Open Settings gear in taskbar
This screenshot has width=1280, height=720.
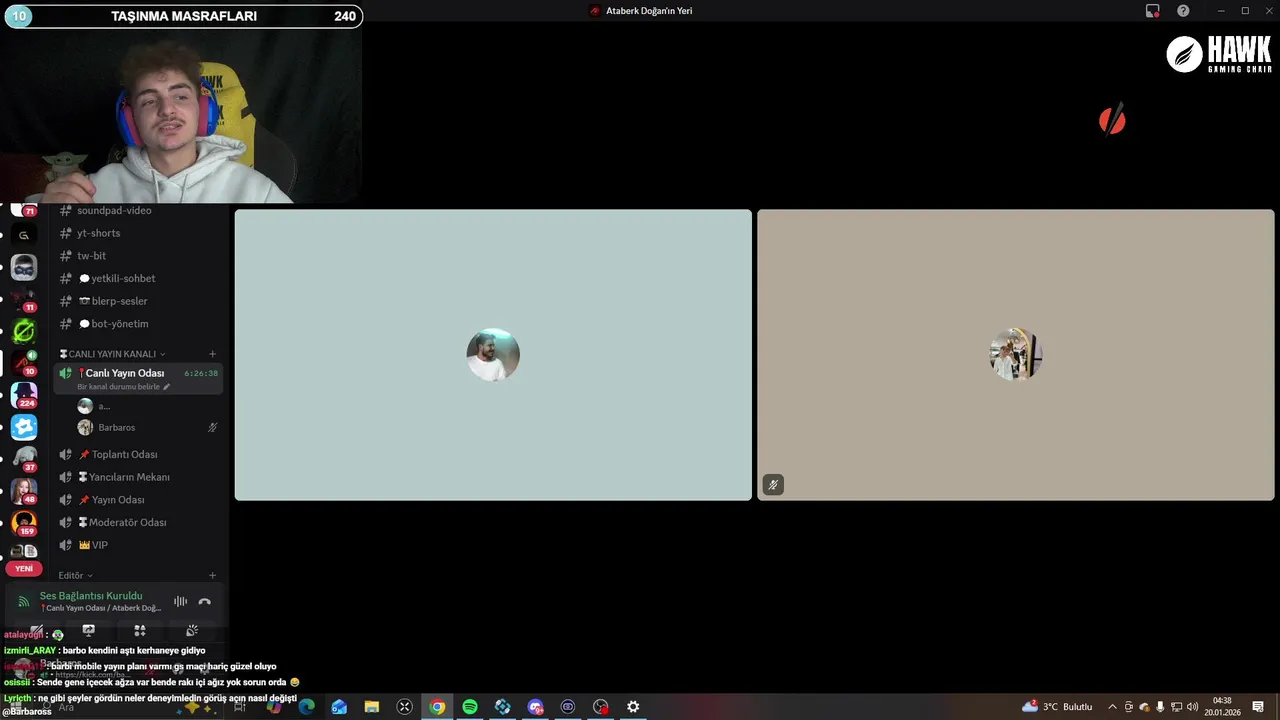pyautogui.click(x=633, y=707)
